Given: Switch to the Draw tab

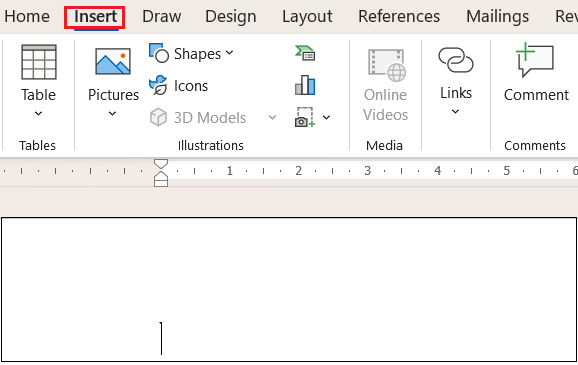Looking at the screenshot, I should pos(161,17).
